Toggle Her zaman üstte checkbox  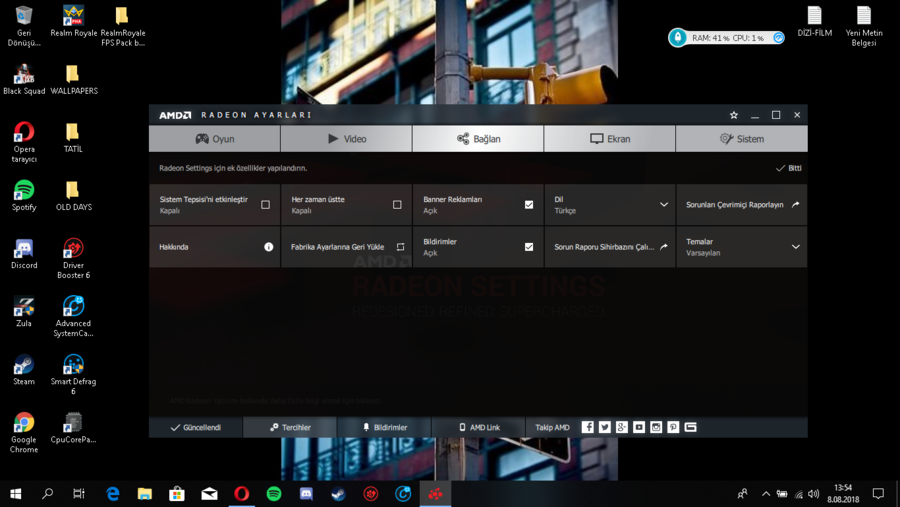397,204
